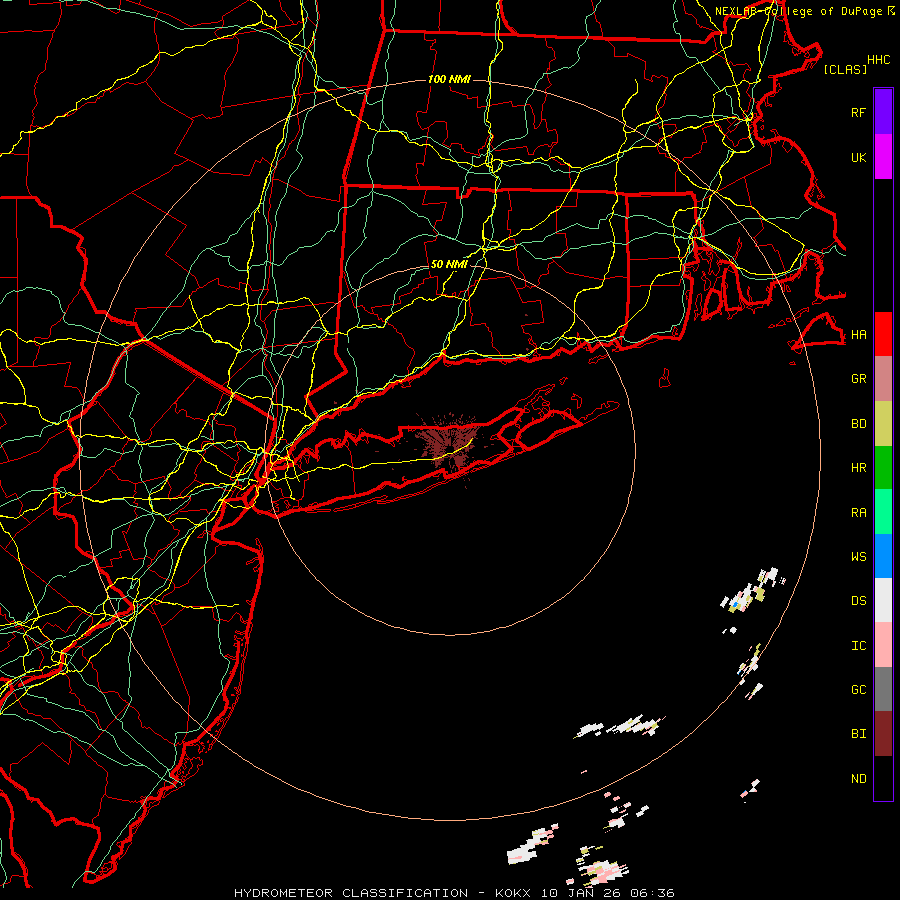Click the white DS legend swatch
This screenshot has height=900, width=900.
[883, 600]
